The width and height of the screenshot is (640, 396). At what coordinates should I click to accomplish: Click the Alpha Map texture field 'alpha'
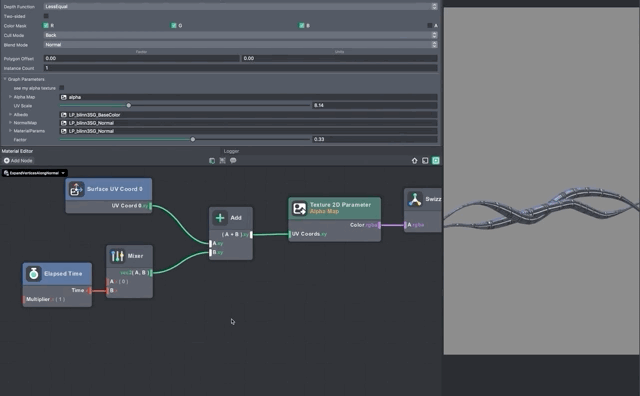click(x=249, y=97)
